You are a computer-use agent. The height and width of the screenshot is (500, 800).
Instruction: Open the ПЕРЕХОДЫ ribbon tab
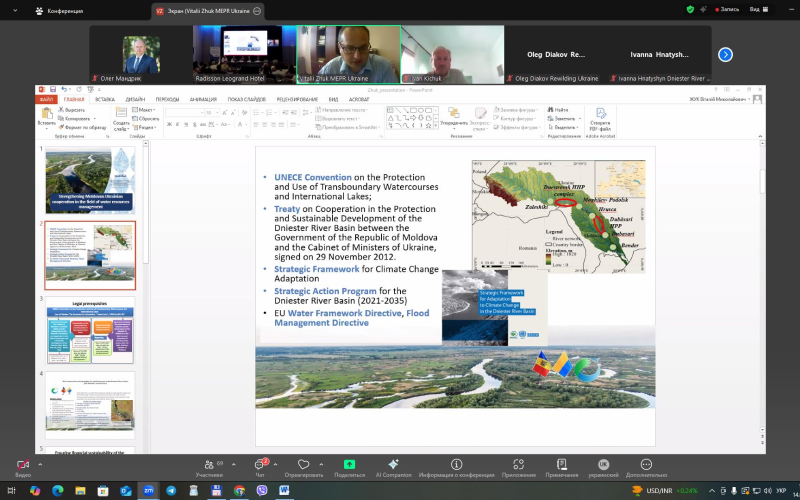(x=167, y=99)
